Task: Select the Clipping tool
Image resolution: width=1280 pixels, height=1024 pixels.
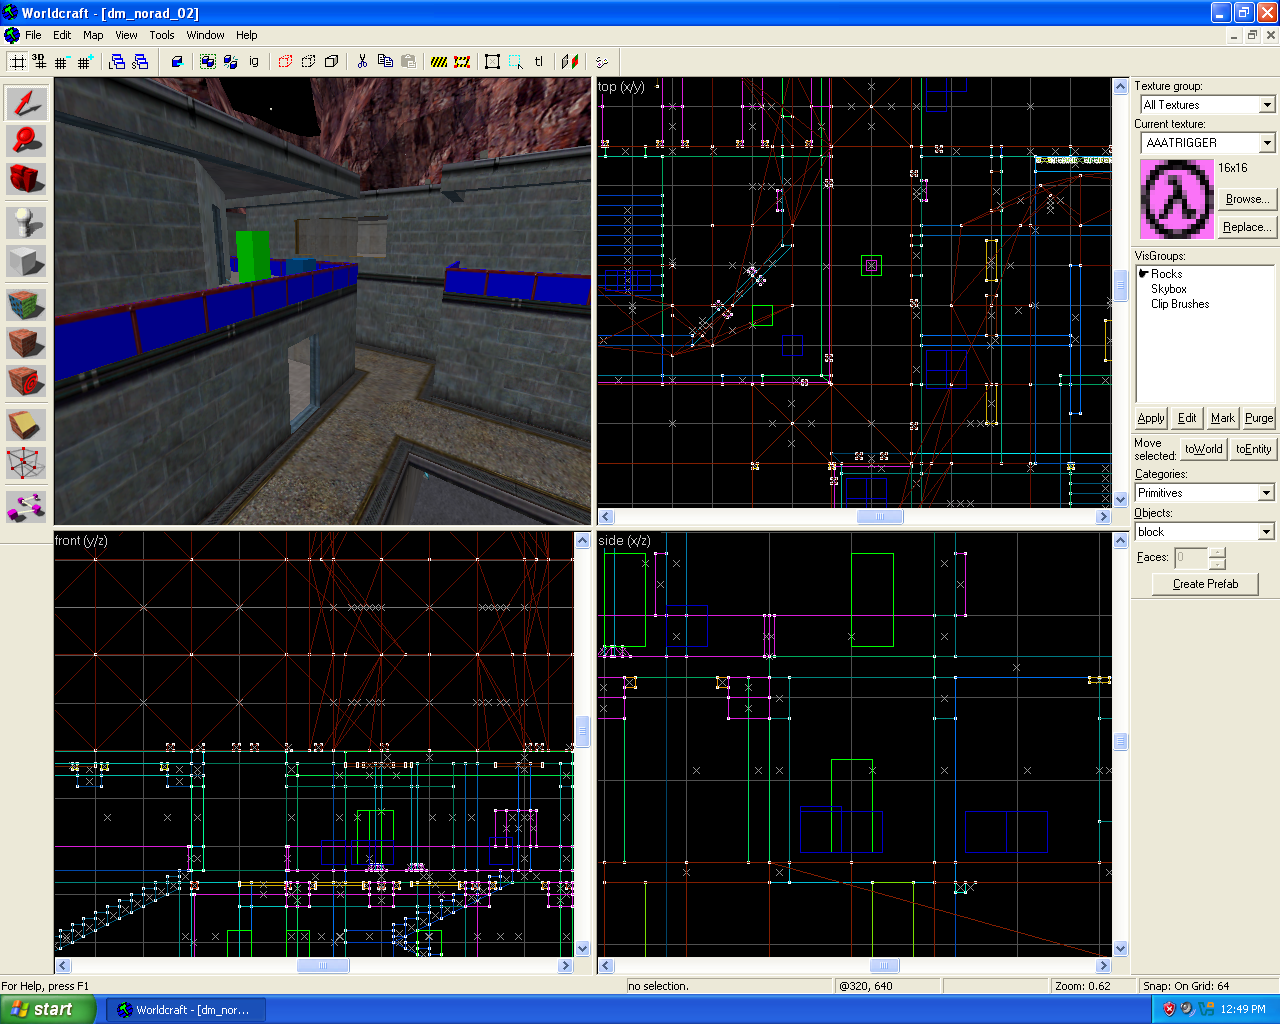Action: pos(26,425)
